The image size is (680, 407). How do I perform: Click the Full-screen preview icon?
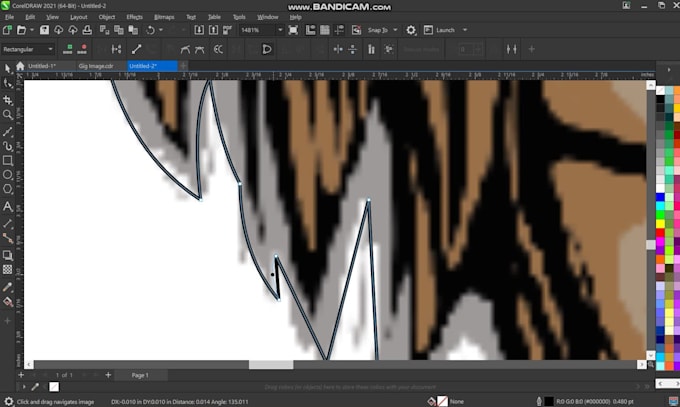[x=293, y=30]
